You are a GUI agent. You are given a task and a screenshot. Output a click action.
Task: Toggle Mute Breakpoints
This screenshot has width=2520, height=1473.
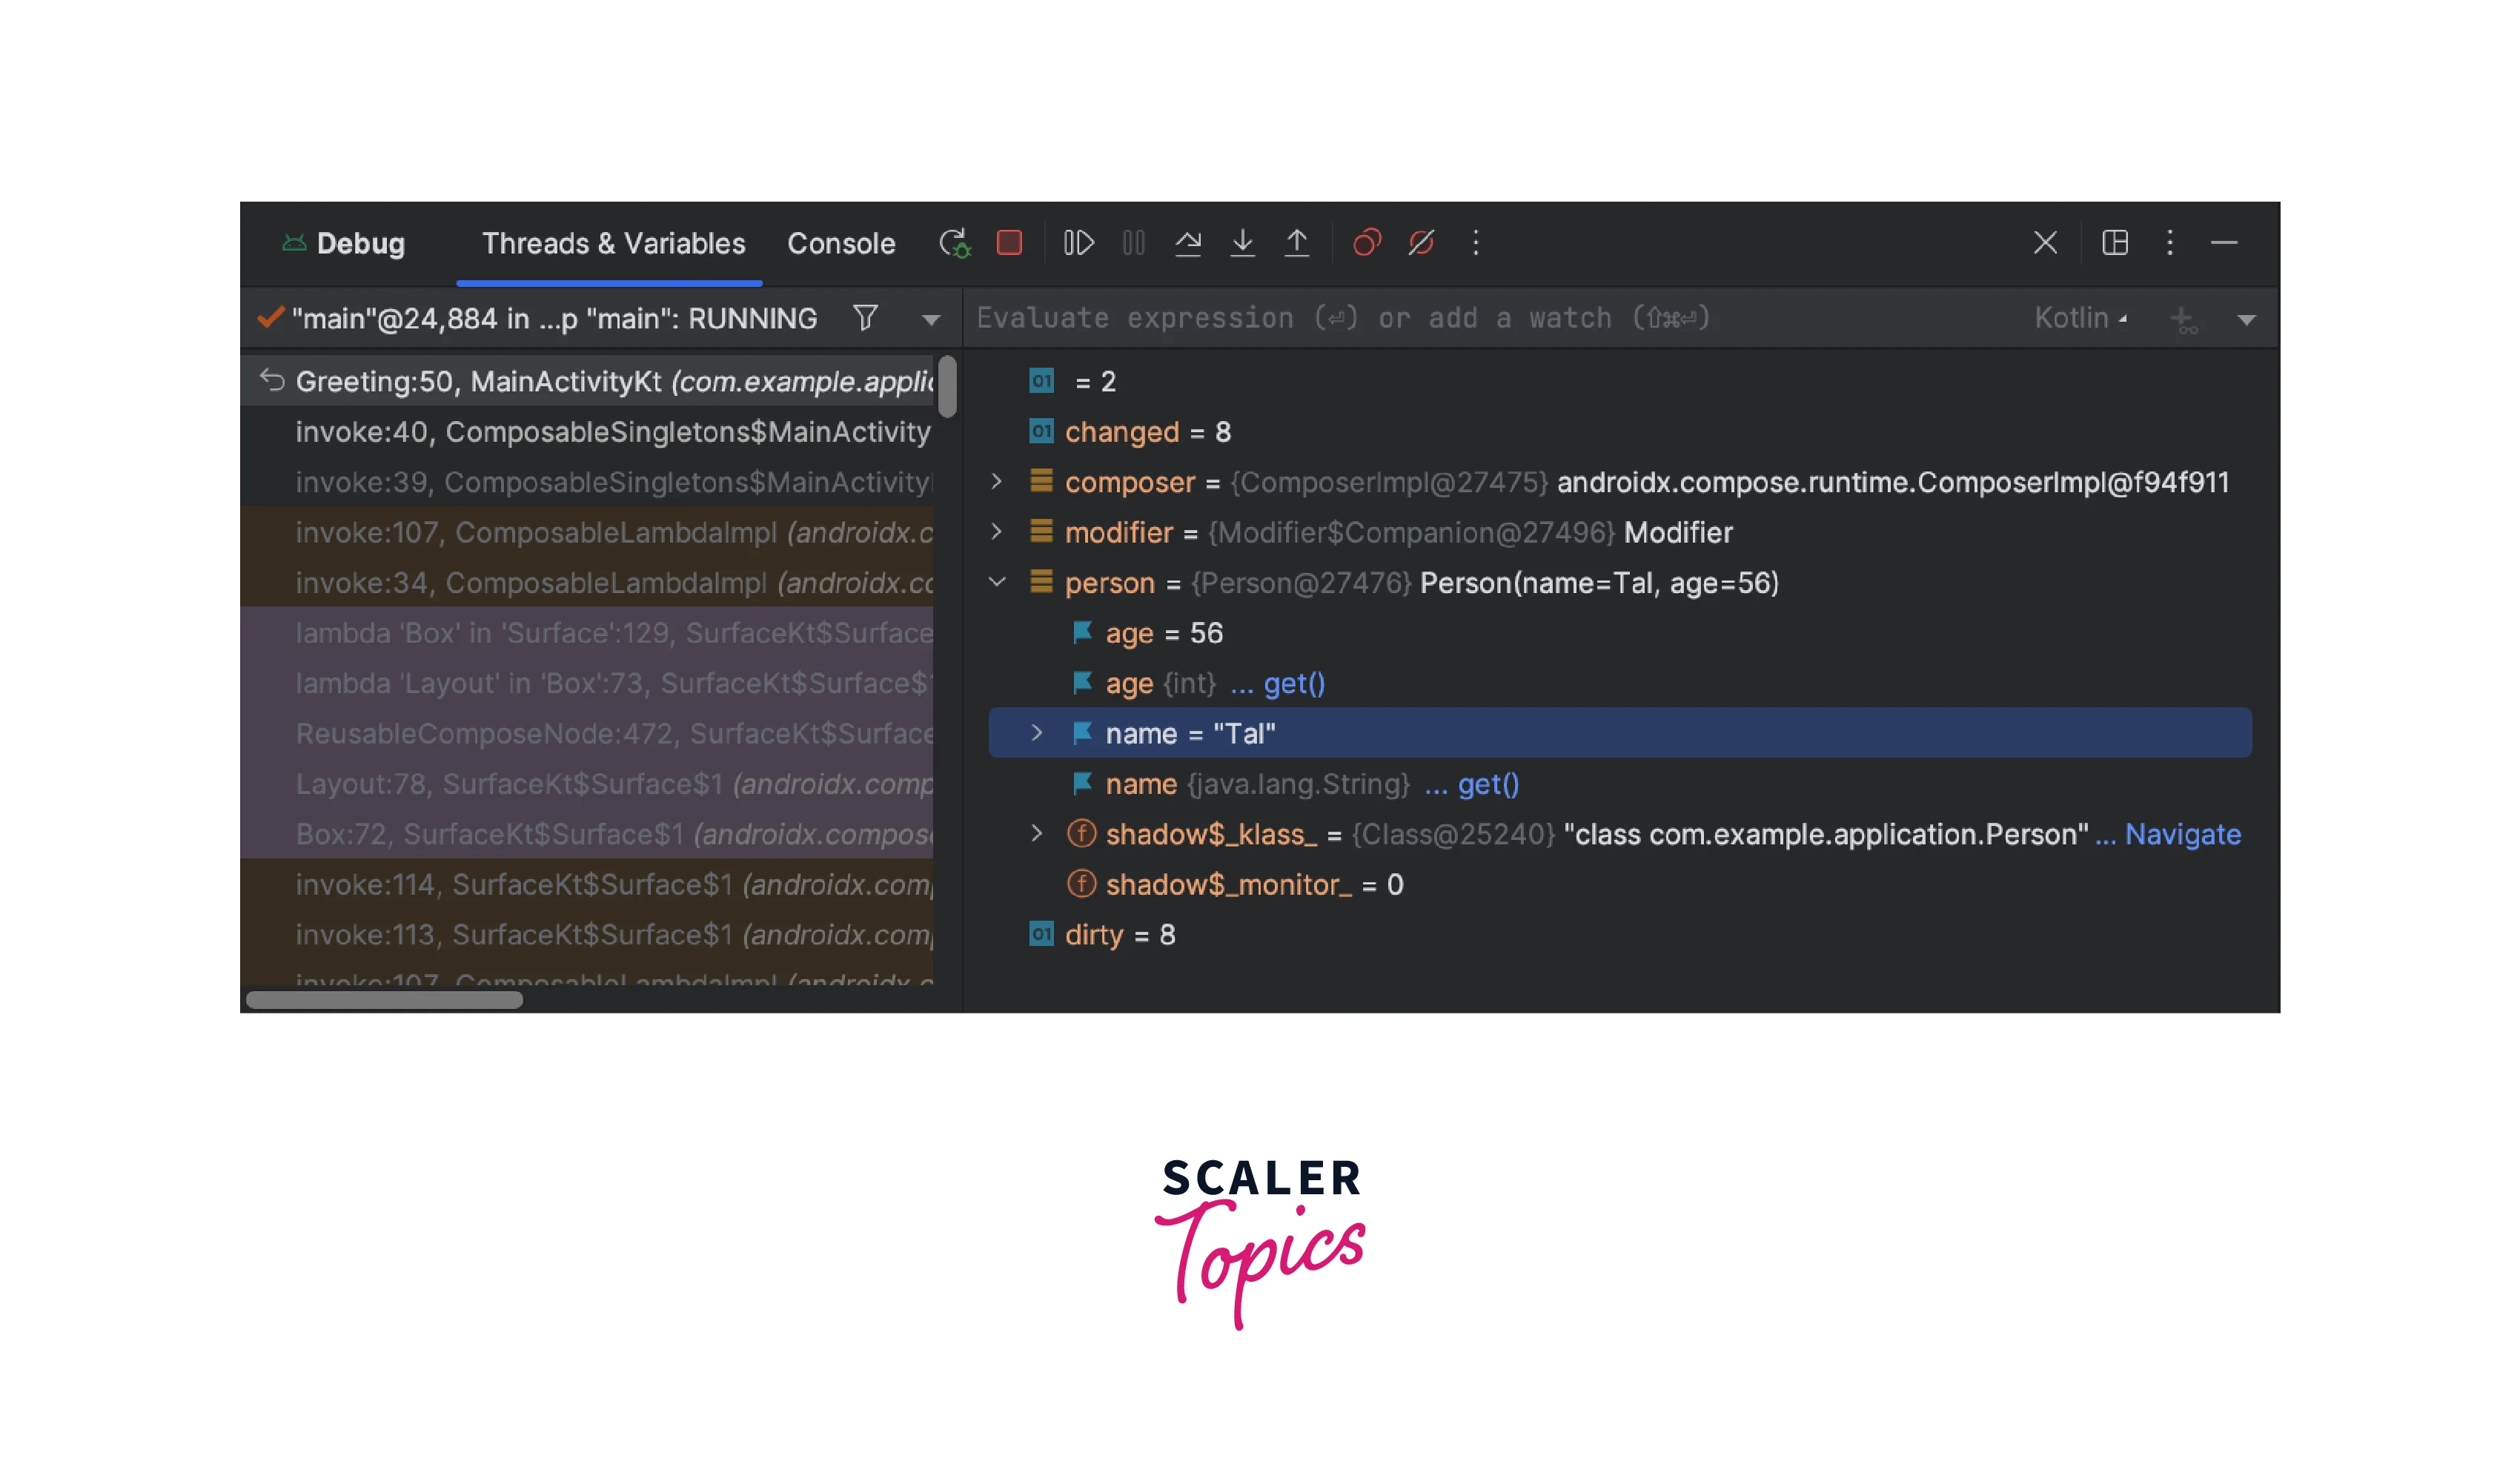click(1421, 243)
